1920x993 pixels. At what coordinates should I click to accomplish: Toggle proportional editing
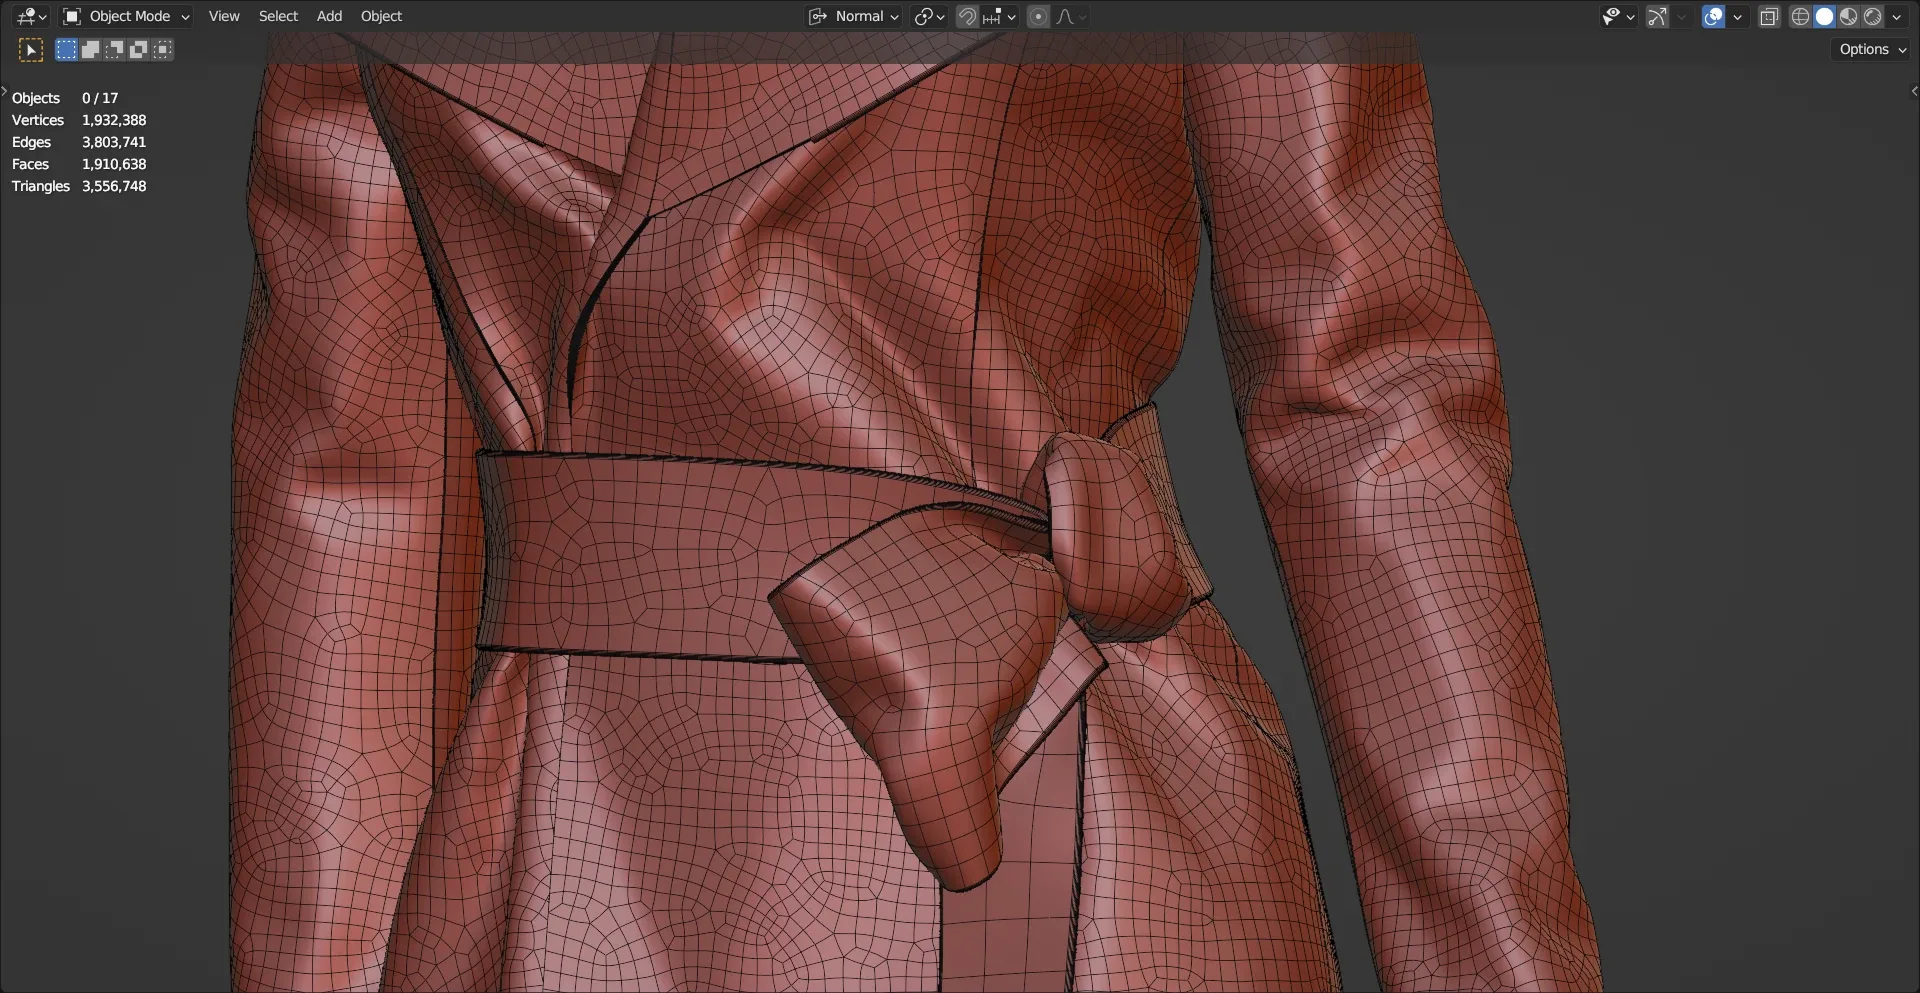[1038, 16]
